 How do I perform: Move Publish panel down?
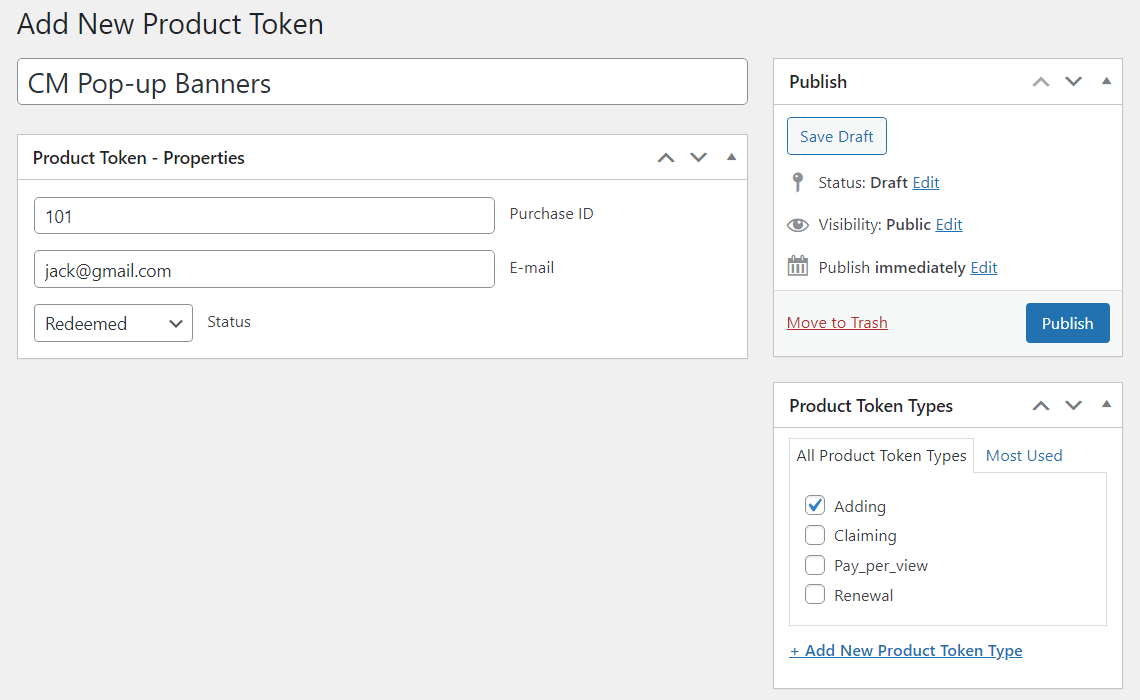tap(1073, 81)
